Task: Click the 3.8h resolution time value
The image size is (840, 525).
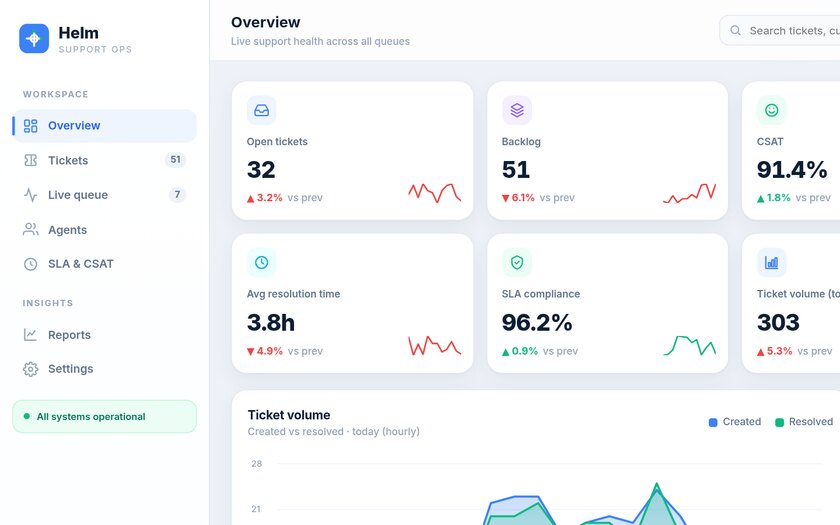Action: 271,322
